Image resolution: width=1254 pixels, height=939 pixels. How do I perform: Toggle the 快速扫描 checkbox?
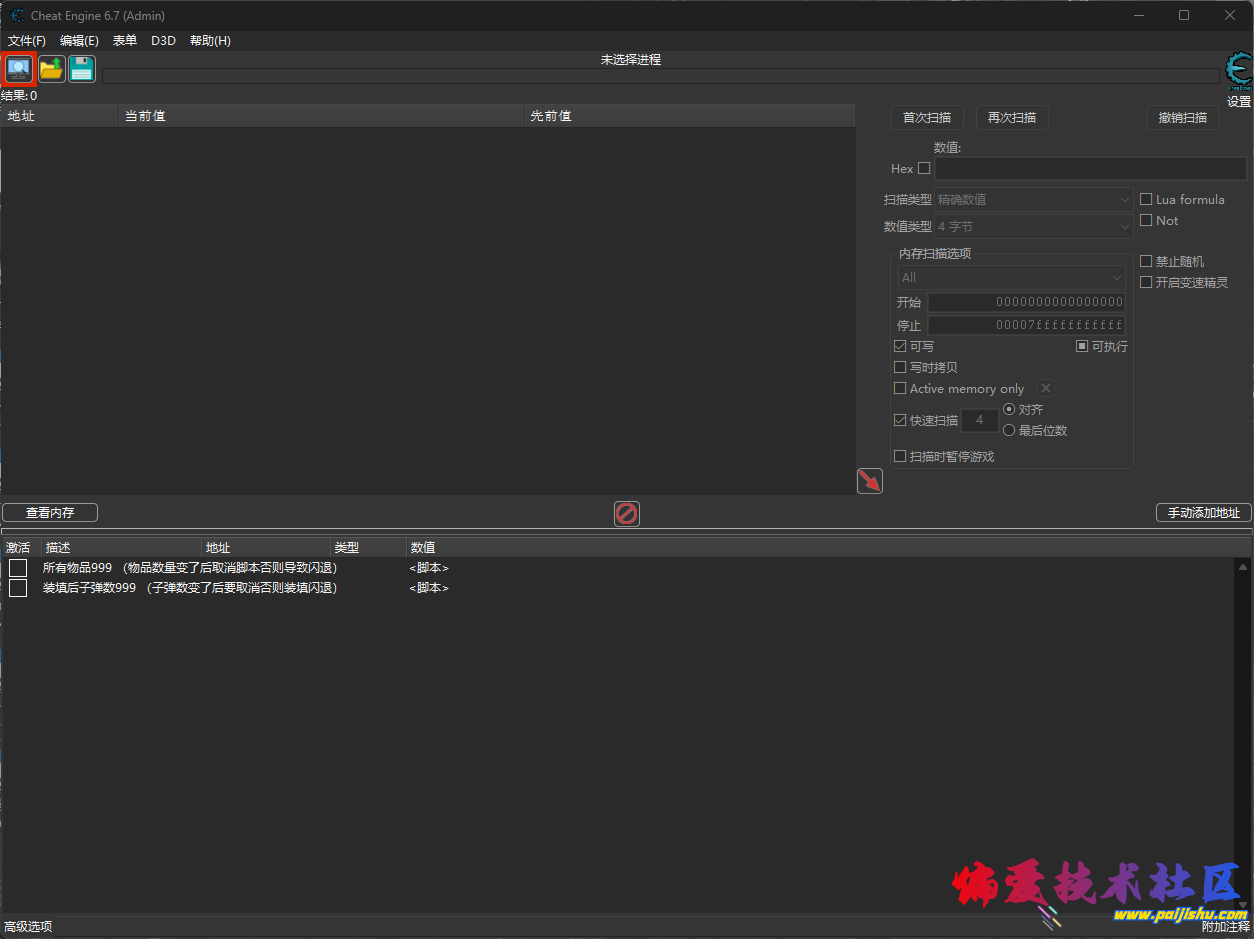point(900,420)
